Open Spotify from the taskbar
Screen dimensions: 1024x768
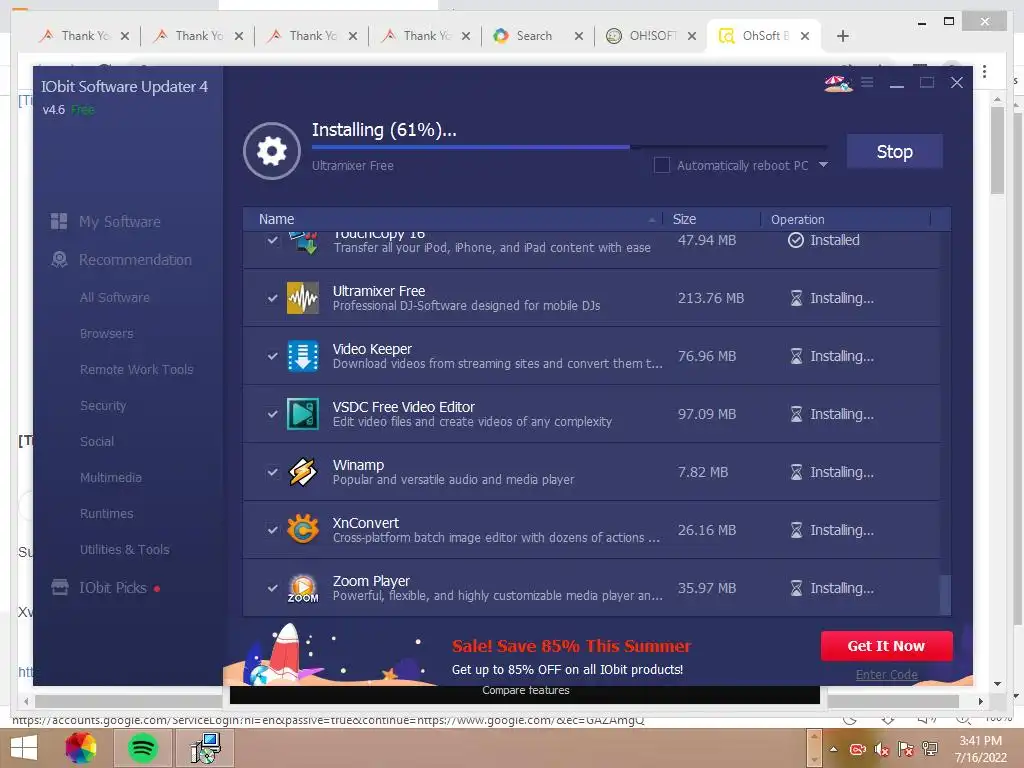click(143, 748)
